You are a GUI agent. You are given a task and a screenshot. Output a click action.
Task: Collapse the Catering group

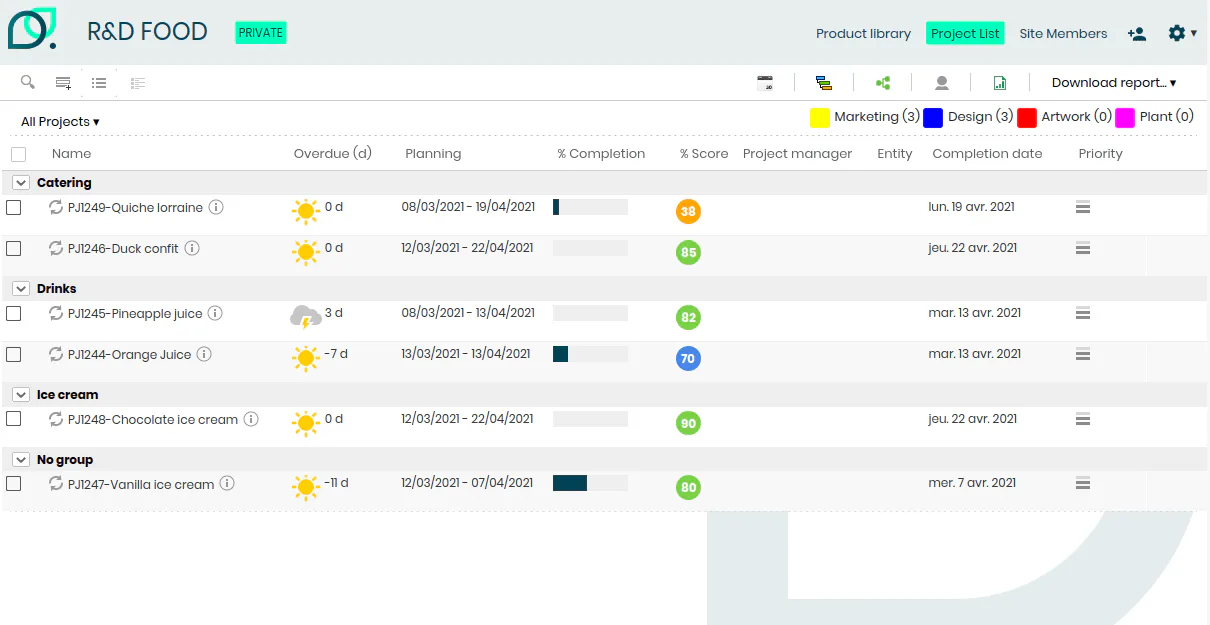[x=20, y=183]
